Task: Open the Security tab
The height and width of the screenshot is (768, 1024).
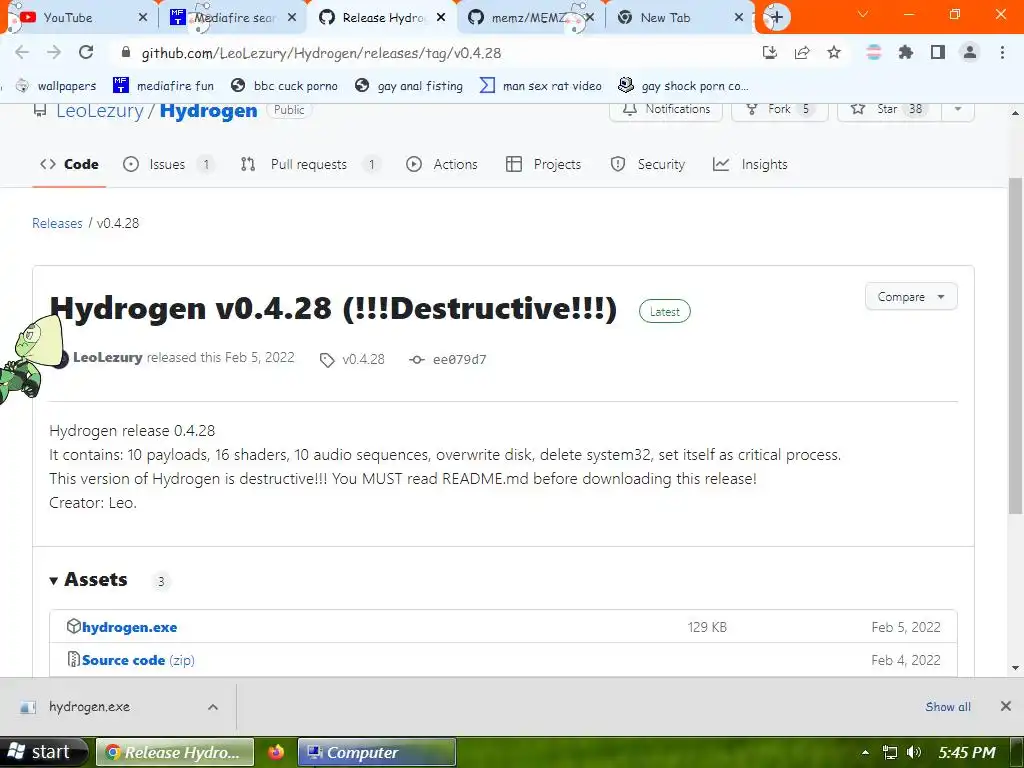Action: pos(647,165)
